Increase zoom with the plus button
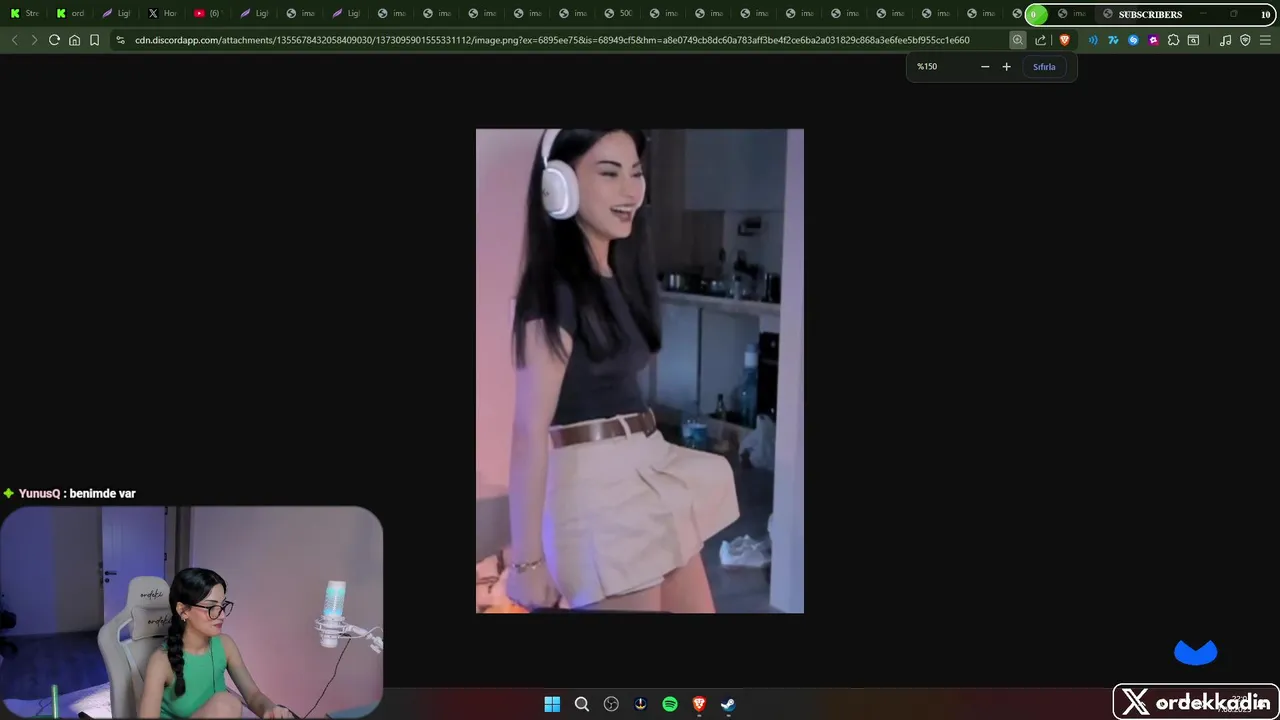1280x720 pixels. (1006, 67)
